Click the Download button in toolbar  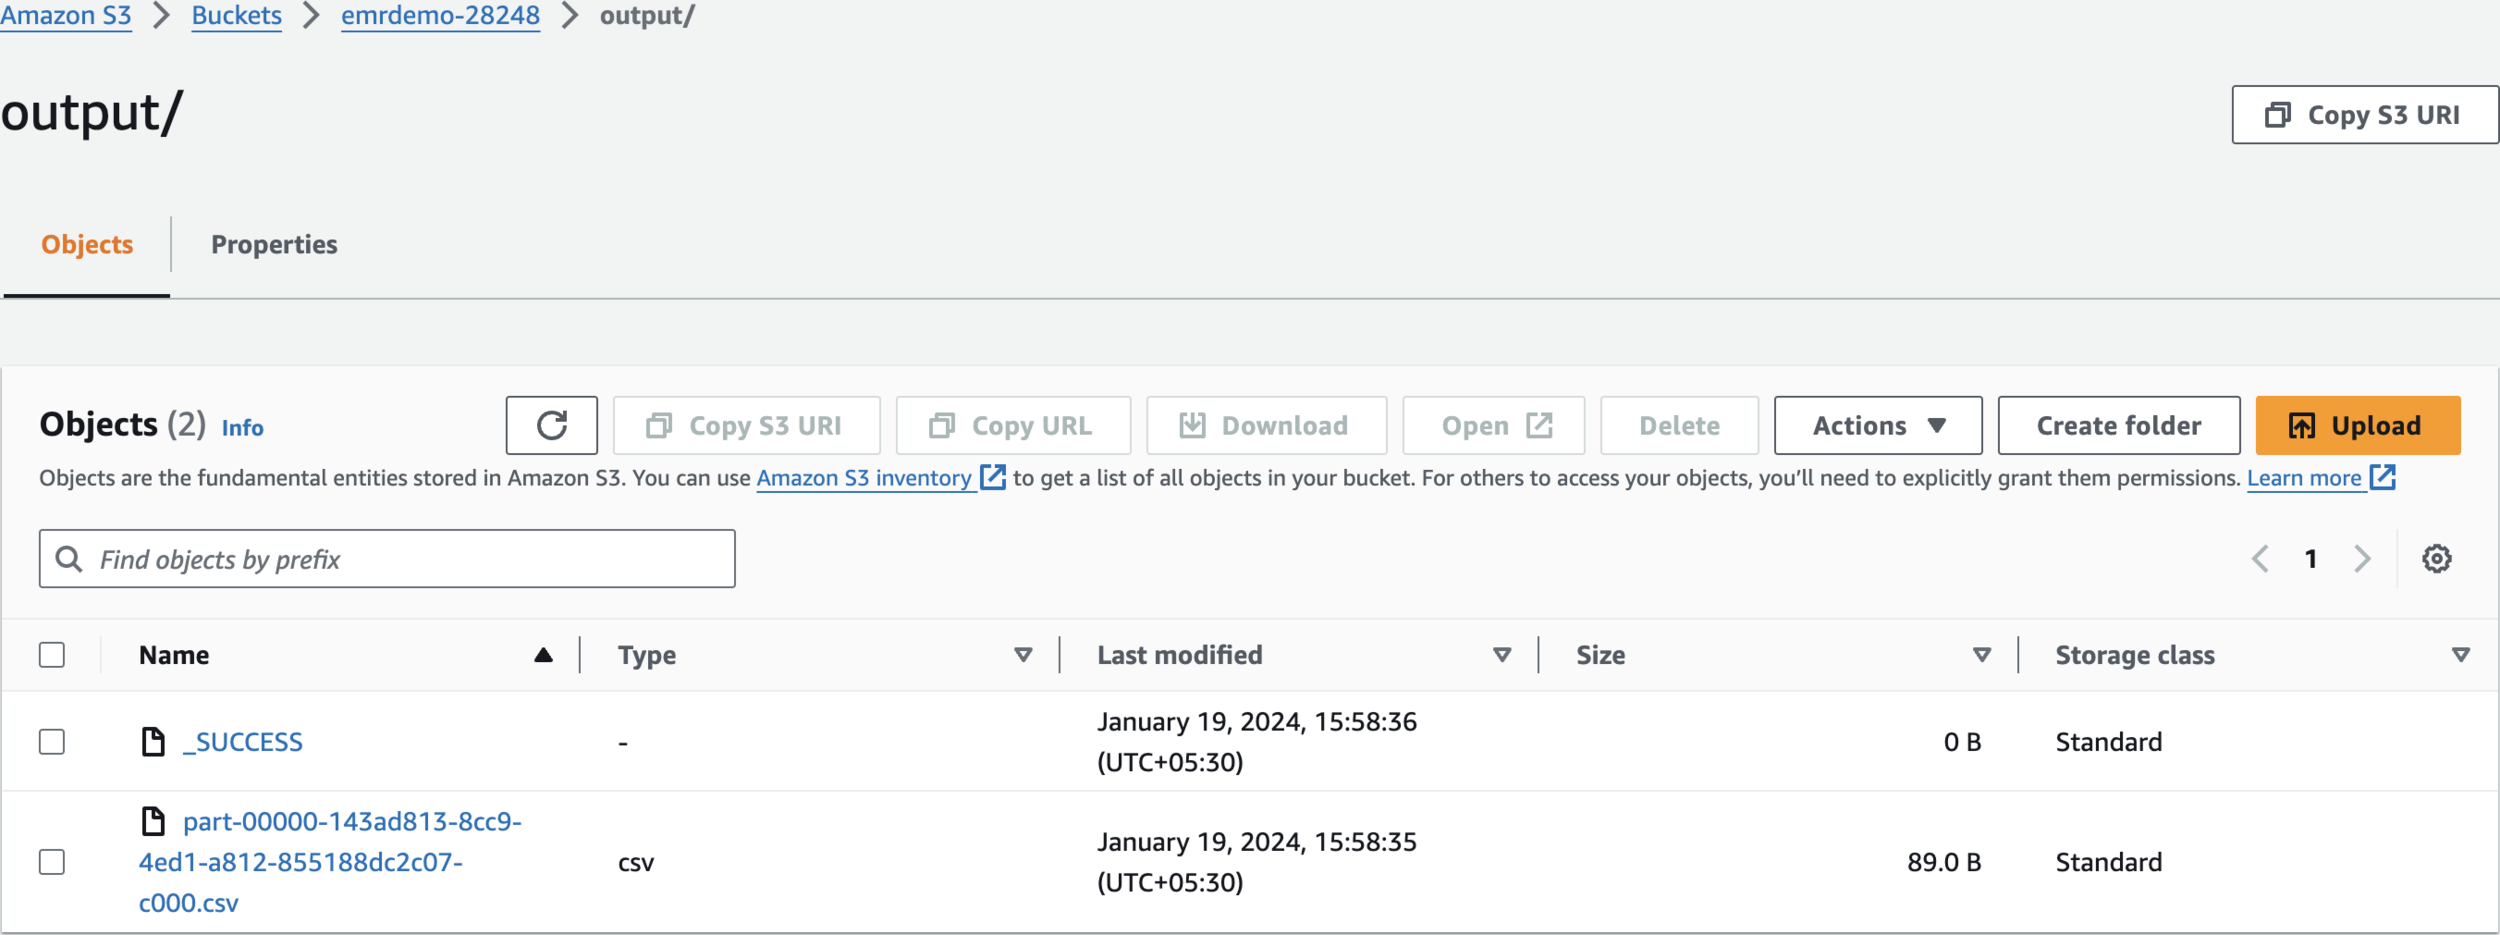[x=1266, y=425]
